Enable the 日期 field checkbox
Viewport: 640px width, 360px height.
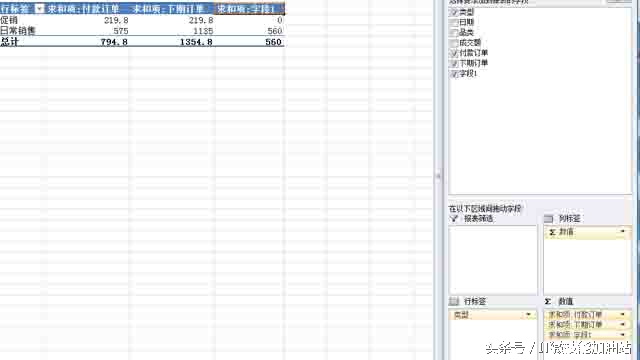(453, 22)
